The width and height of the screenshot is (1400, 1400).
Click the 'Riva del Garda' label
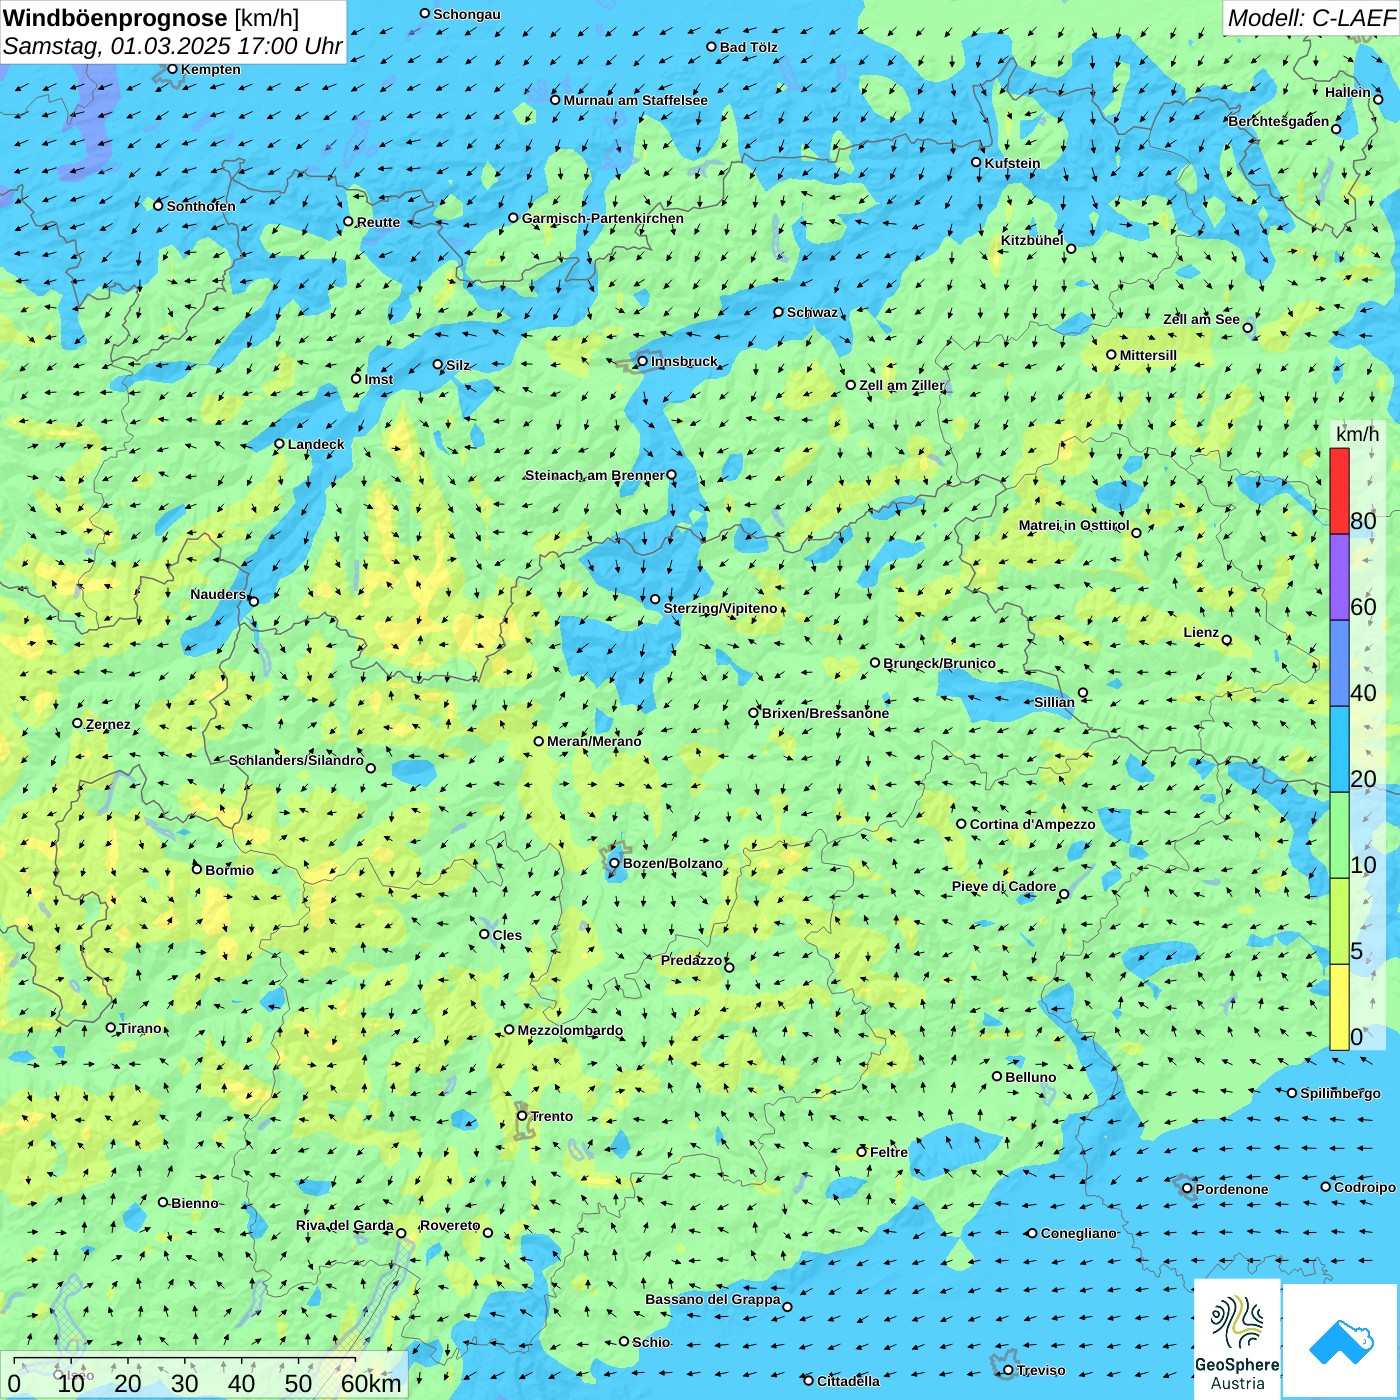tap(345, 1225)
